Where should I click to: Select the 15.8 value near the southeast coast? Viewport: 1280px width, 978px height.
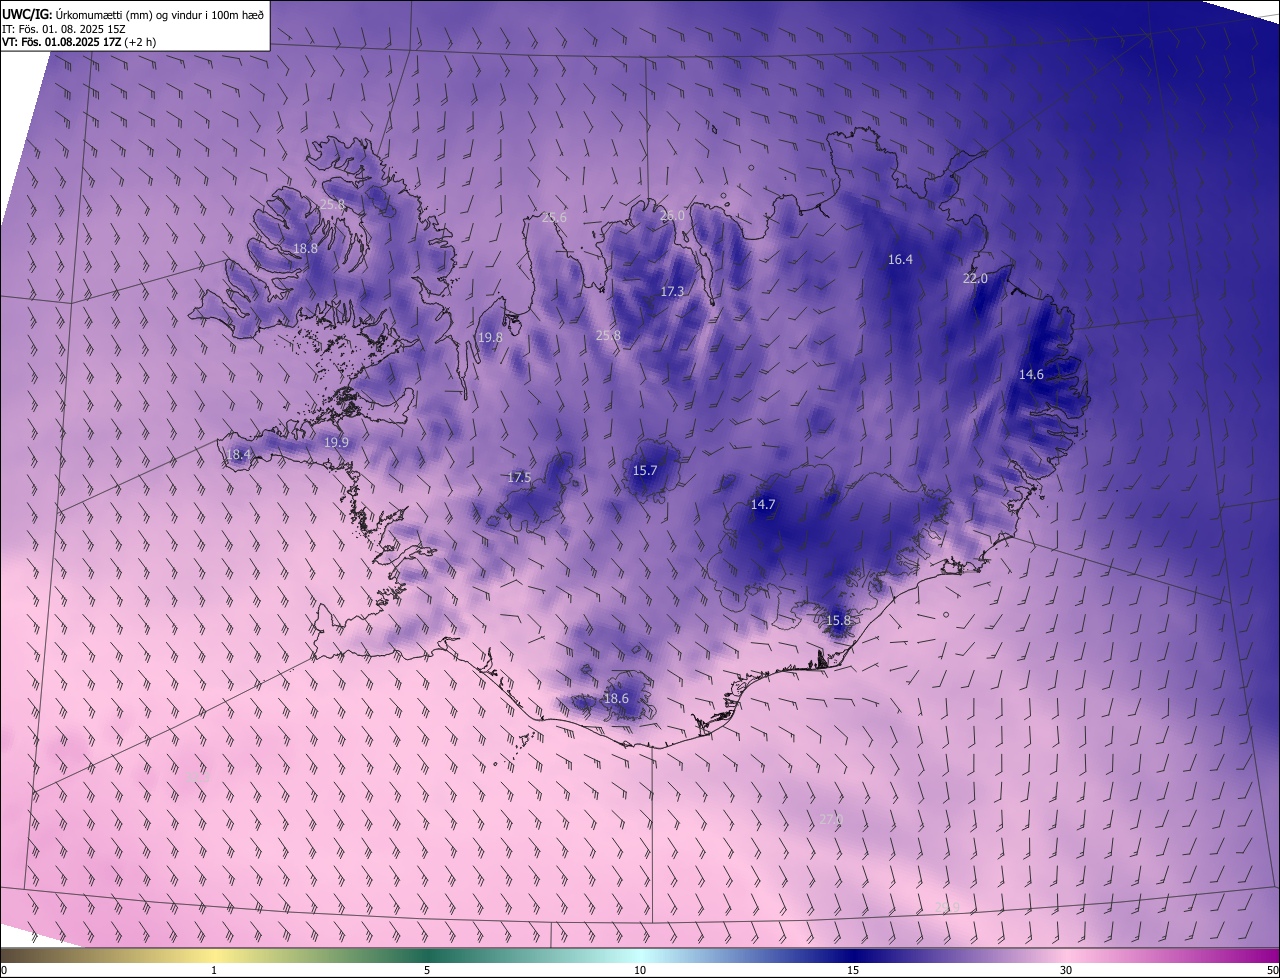point(838,620)
